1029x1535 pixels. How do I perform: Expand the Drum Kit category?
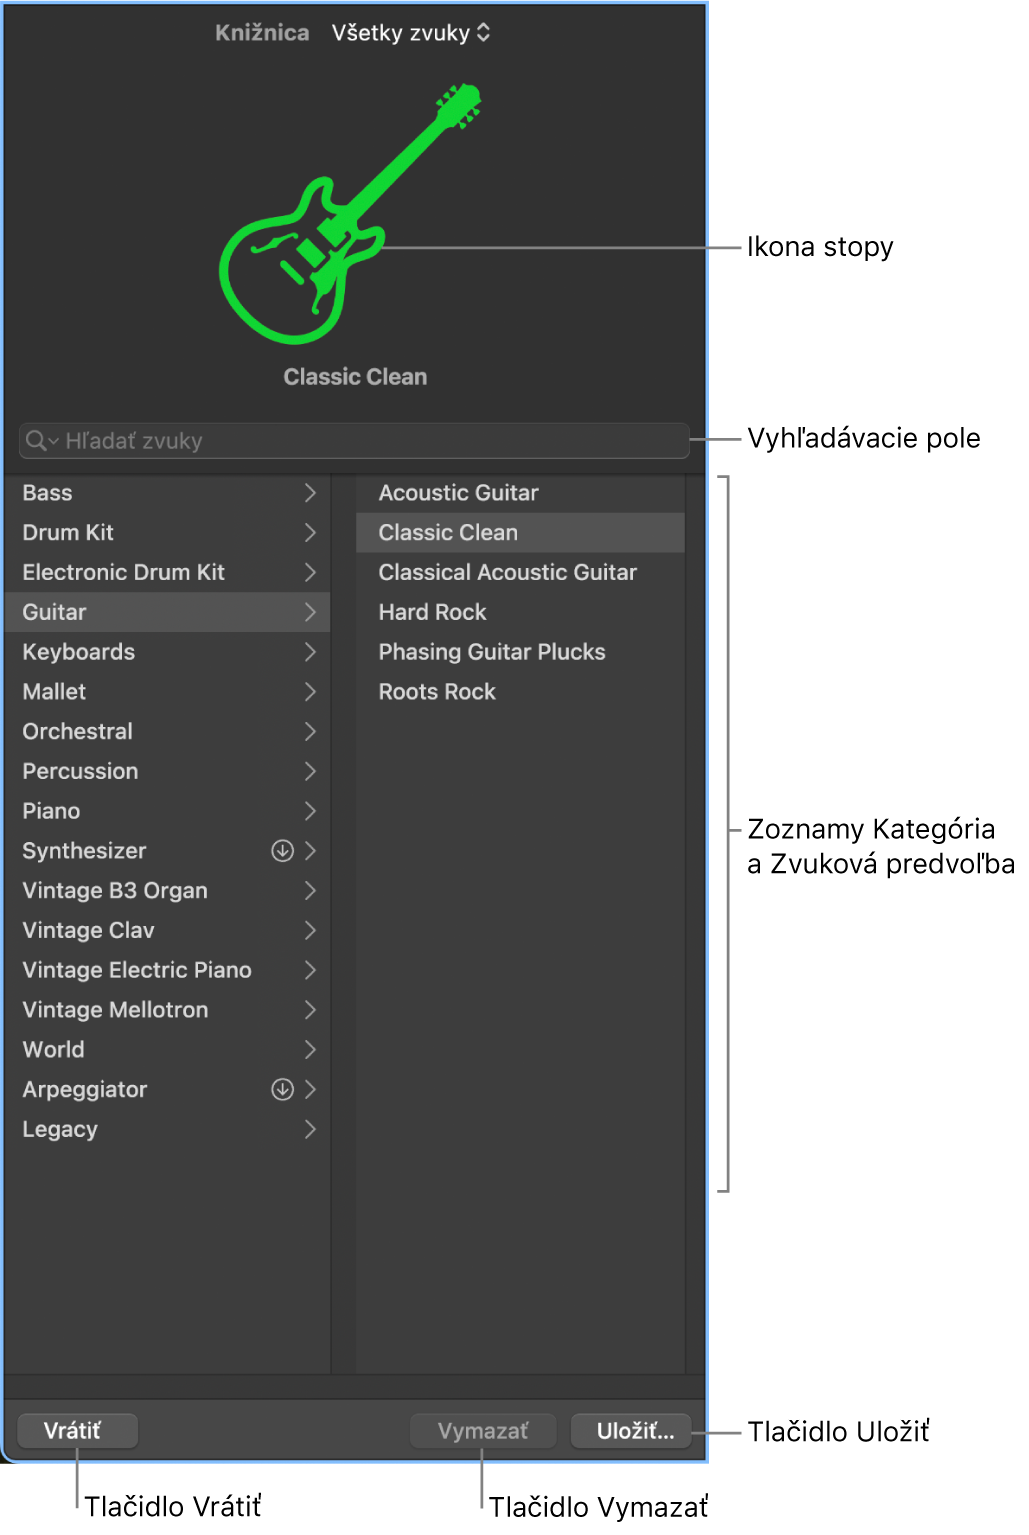[x=309, y=532]
